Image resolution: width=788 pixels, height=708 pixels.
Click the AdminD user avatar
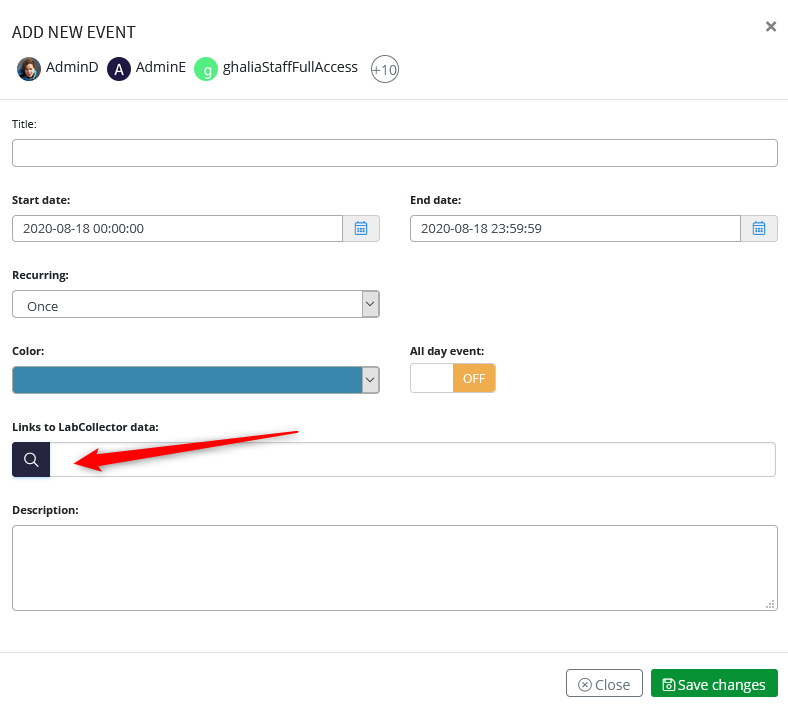tap(29, 69)
